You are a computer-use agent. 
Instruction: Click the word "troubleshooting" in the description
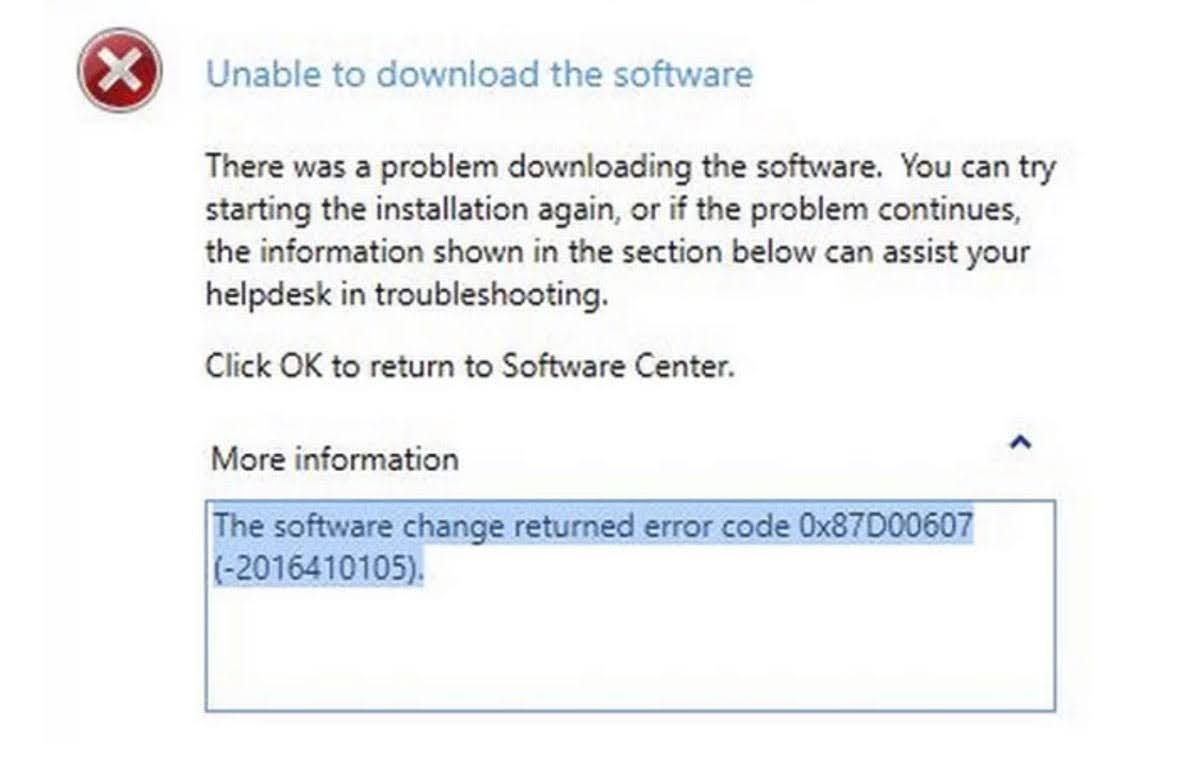coord(491,296)
